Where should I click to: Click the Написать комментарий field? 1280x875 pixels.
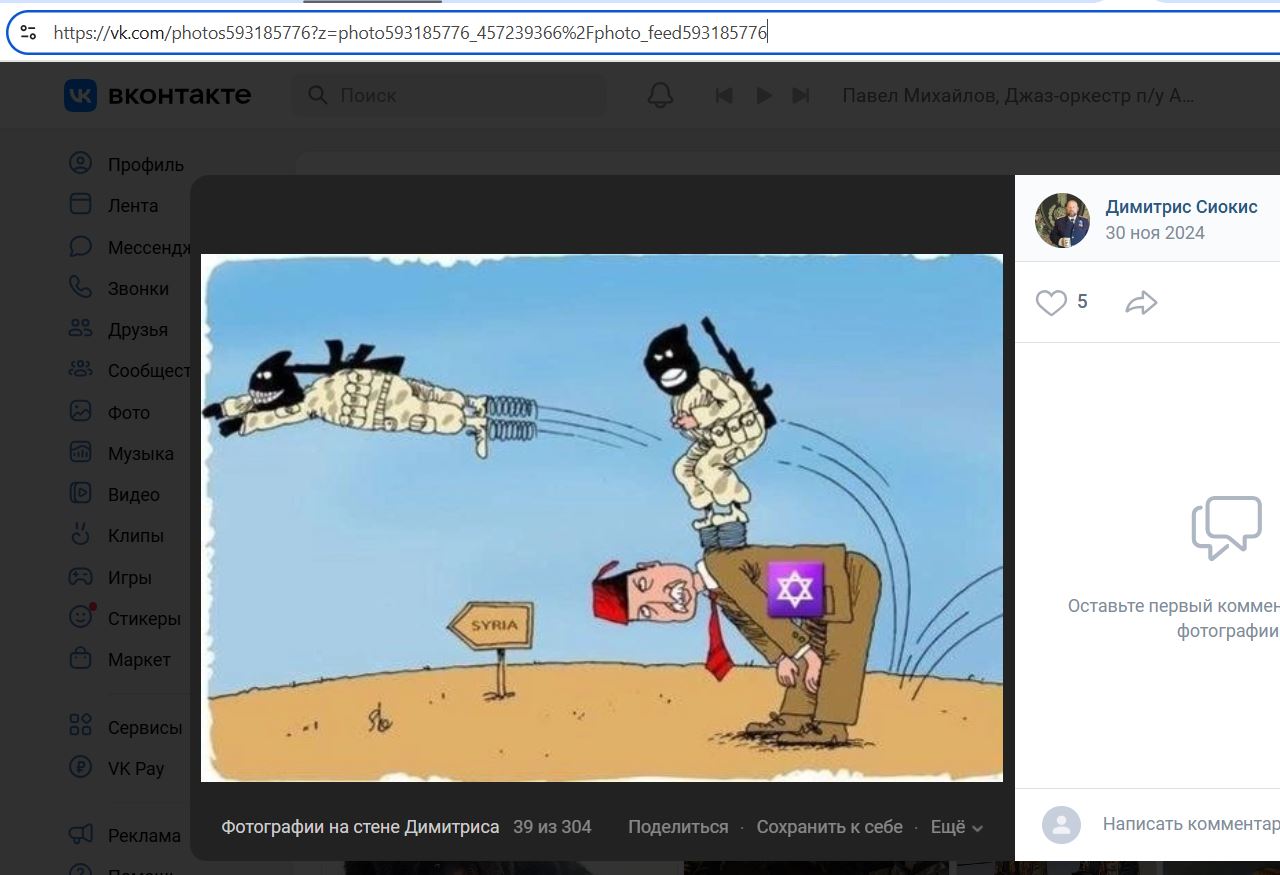1190,824
